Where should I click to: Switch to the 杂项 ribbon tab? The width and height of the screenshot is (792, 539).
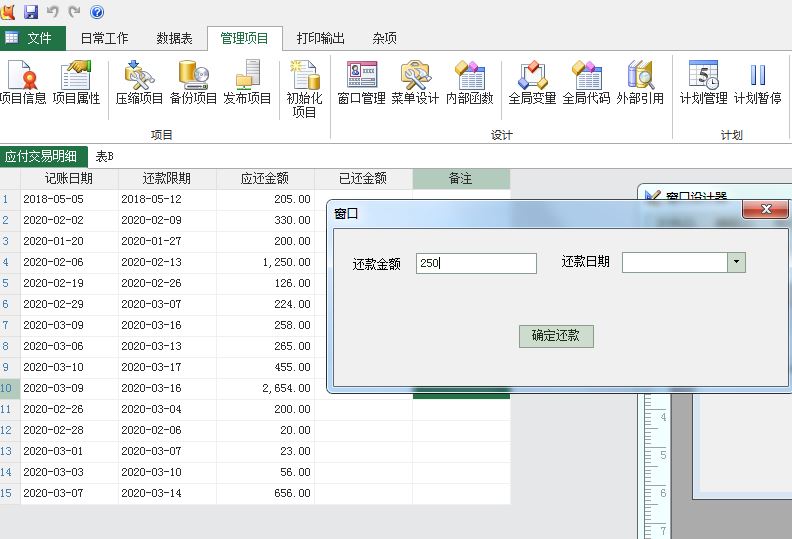pyautogui.click(x=384, y=38)
